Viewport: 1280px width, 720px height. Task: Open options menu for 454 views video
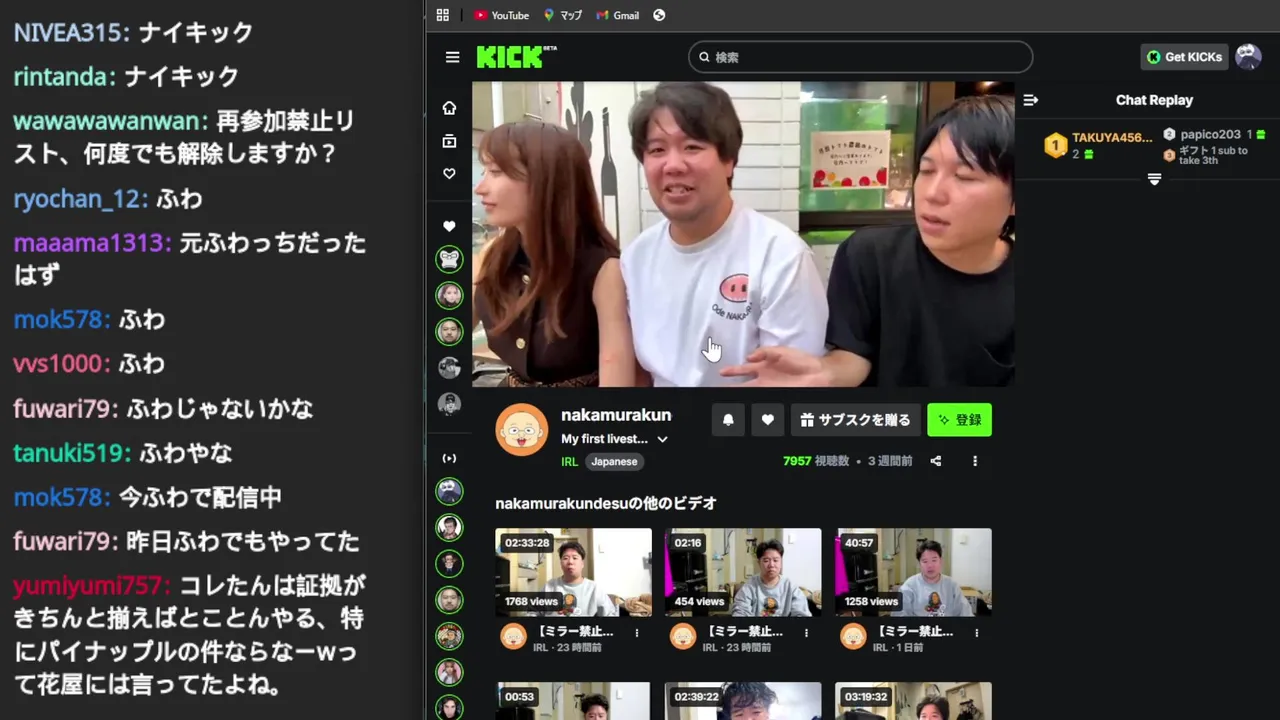coord(807,632)
